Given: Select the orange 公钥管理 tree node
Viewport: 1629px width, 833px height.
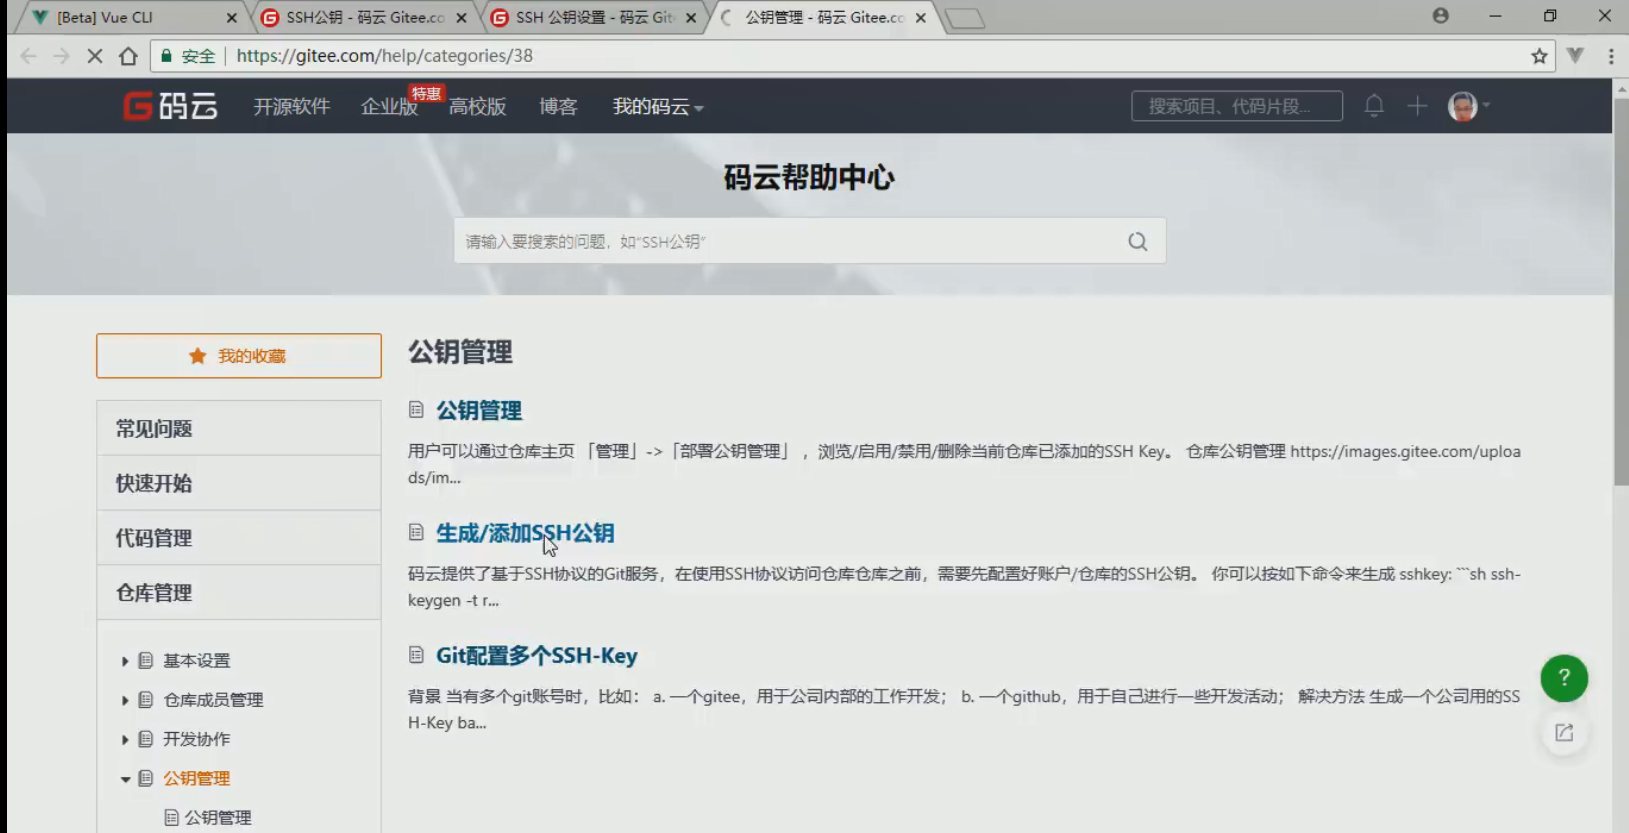Looking at the screenshot, I should point(197,778).
